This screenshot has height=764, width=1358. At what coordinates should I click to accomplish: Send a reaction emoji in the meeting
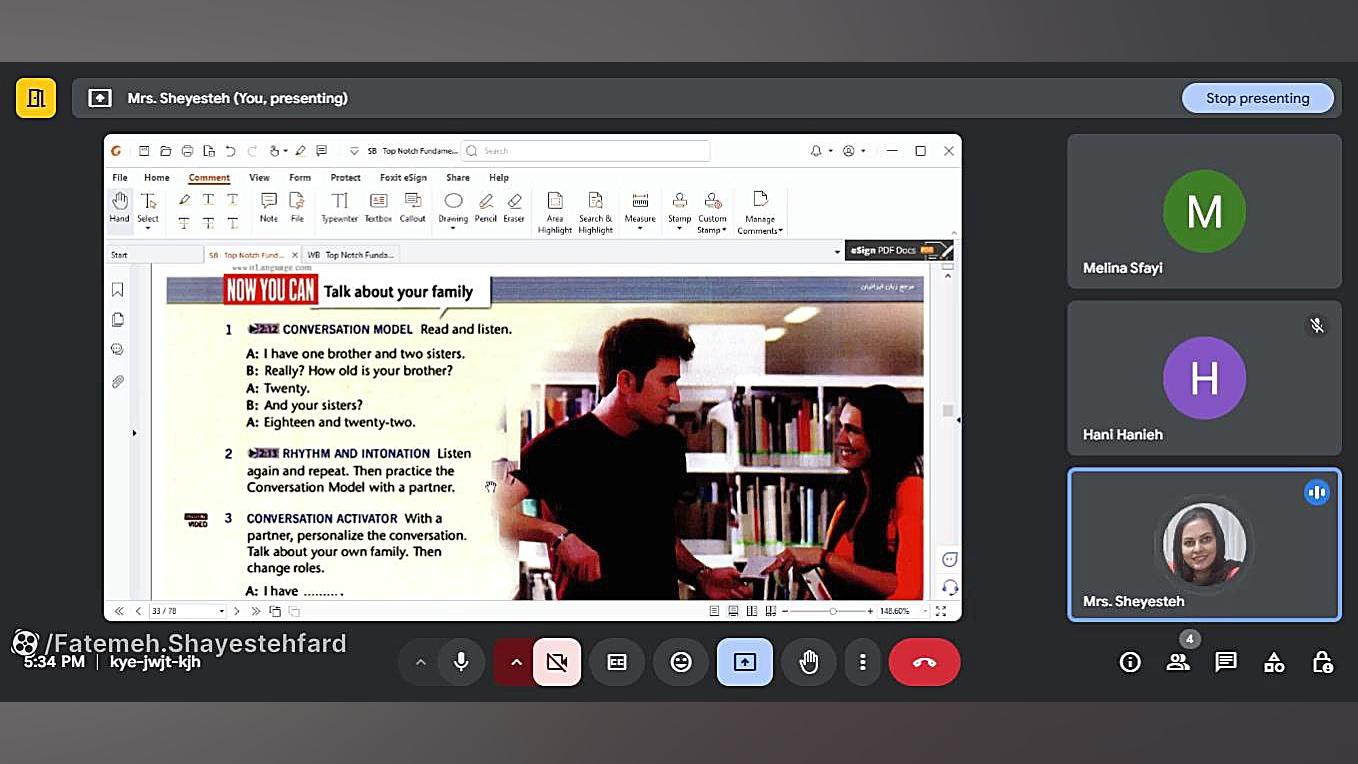click(681, 662)
